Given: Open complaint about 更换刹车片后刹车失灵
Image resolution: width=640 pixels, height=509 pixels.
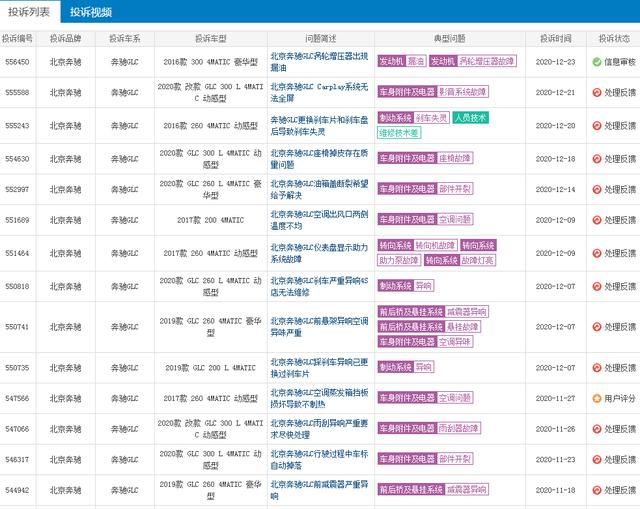Looking at the screenshot, I should coord(319,126).
